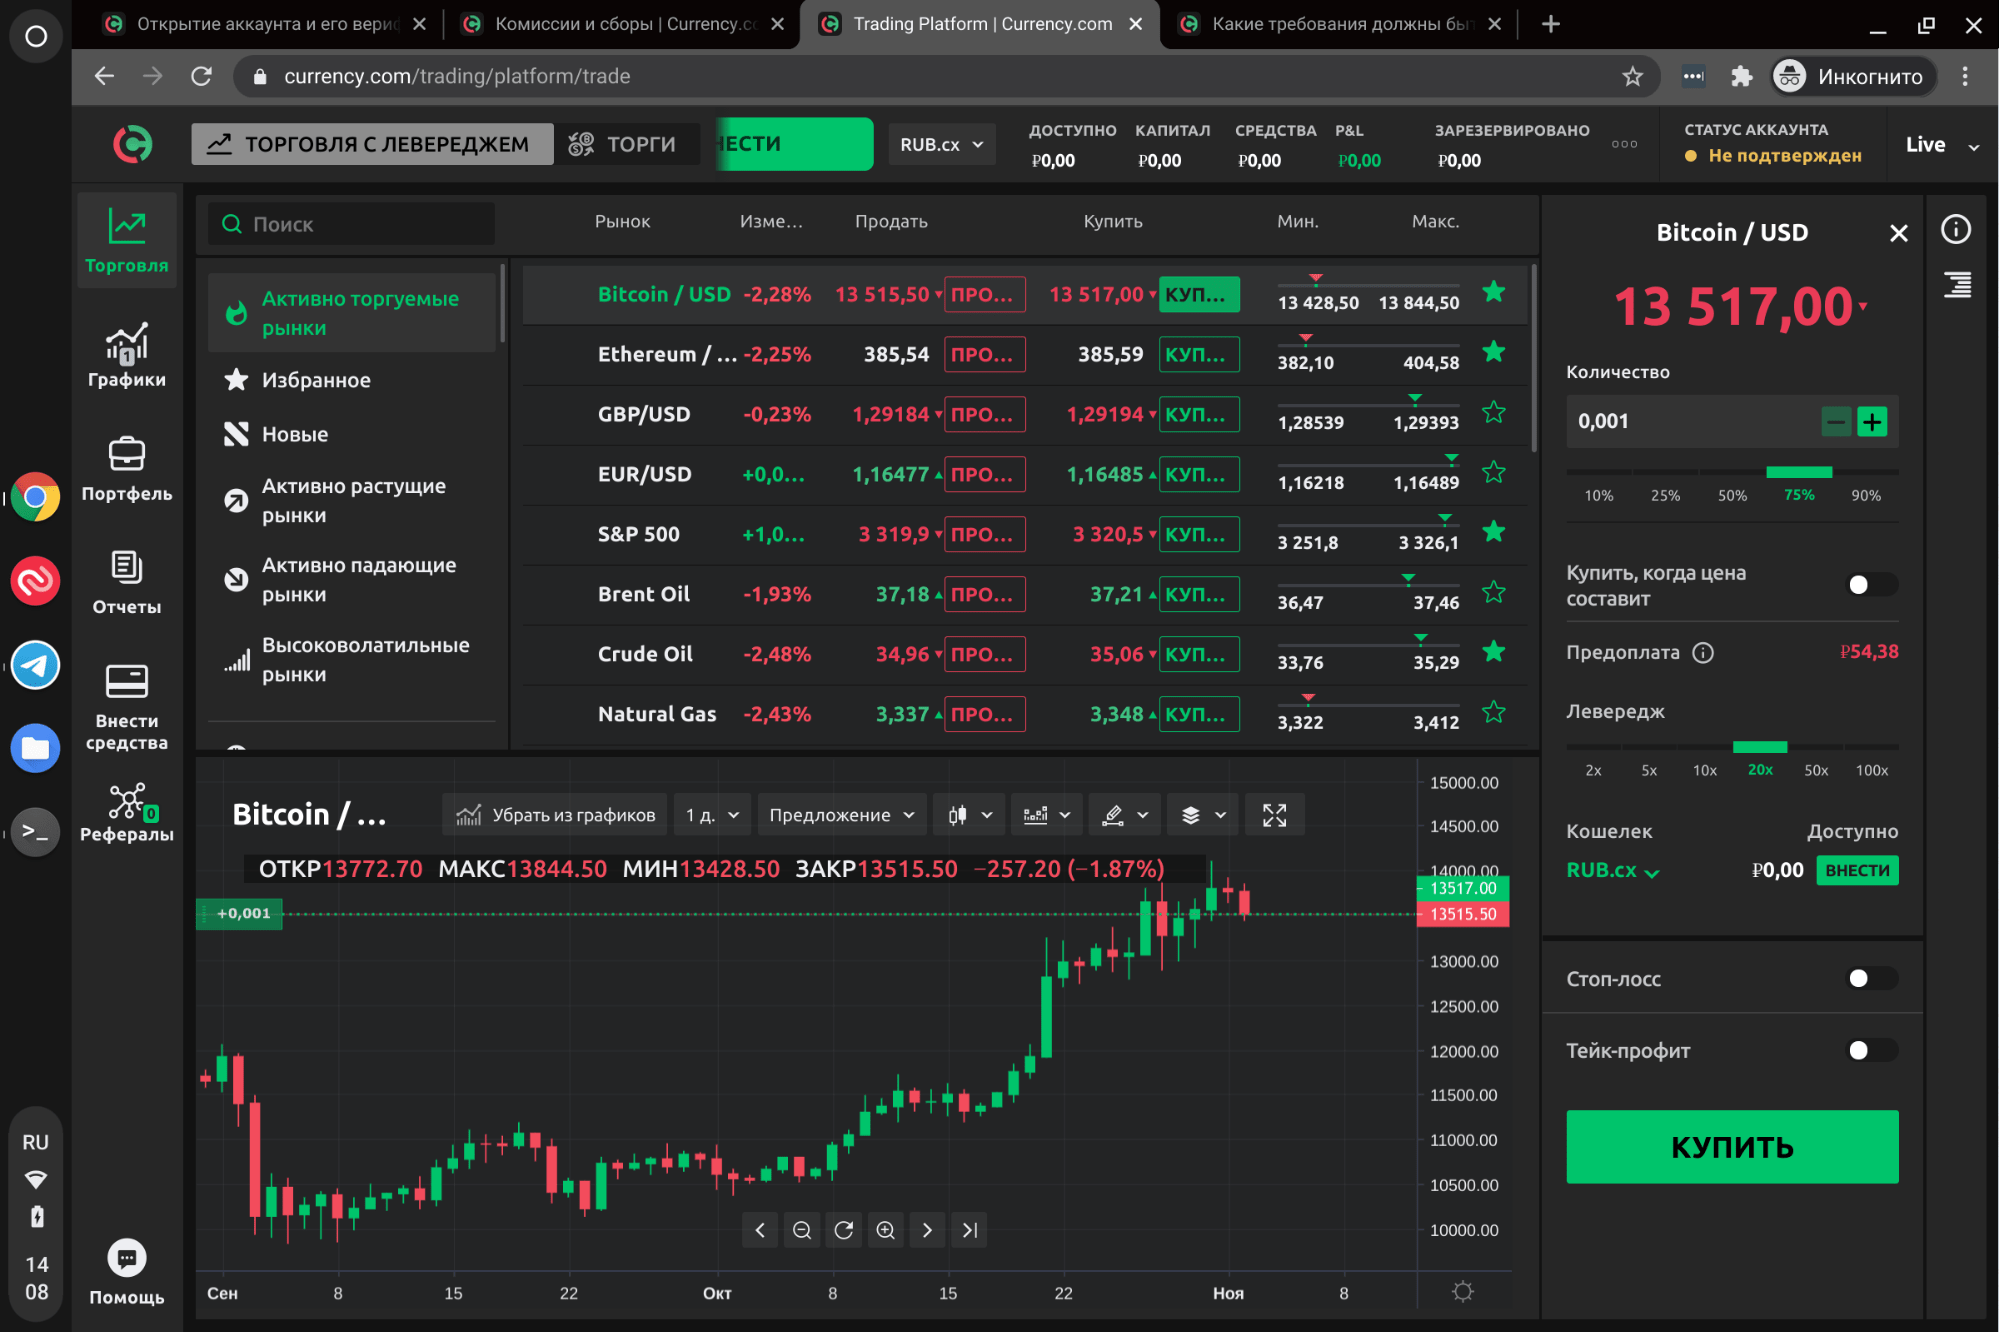Open the 1 д. timeframe dropdown
1999x1332 pixels.
(x=712, y=815)
